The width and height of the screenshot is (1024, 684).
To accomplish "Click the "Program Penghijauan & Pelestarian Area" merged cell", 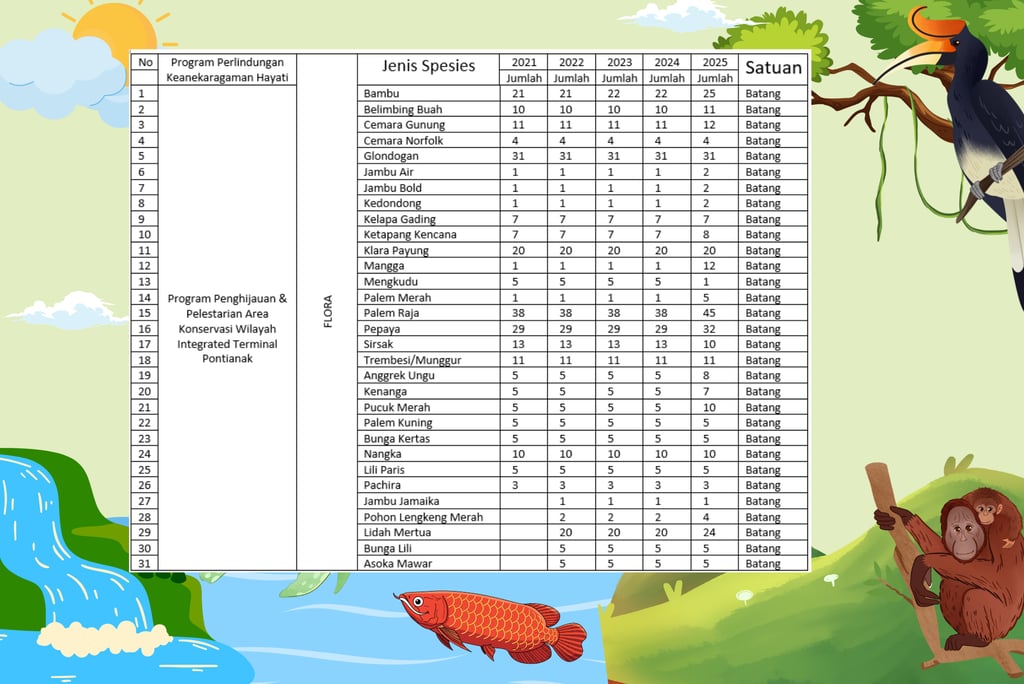I will [227, 328].
